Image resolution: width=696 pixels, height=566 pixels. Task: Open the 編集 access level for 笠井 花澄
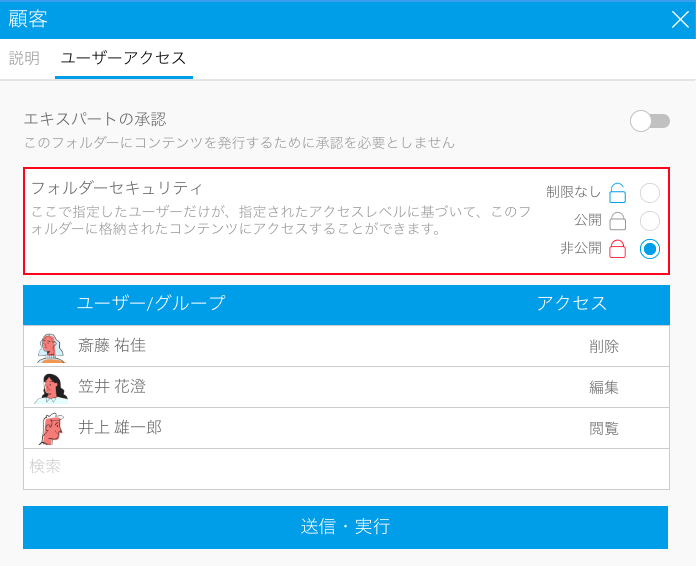click(x=604, y=387)
